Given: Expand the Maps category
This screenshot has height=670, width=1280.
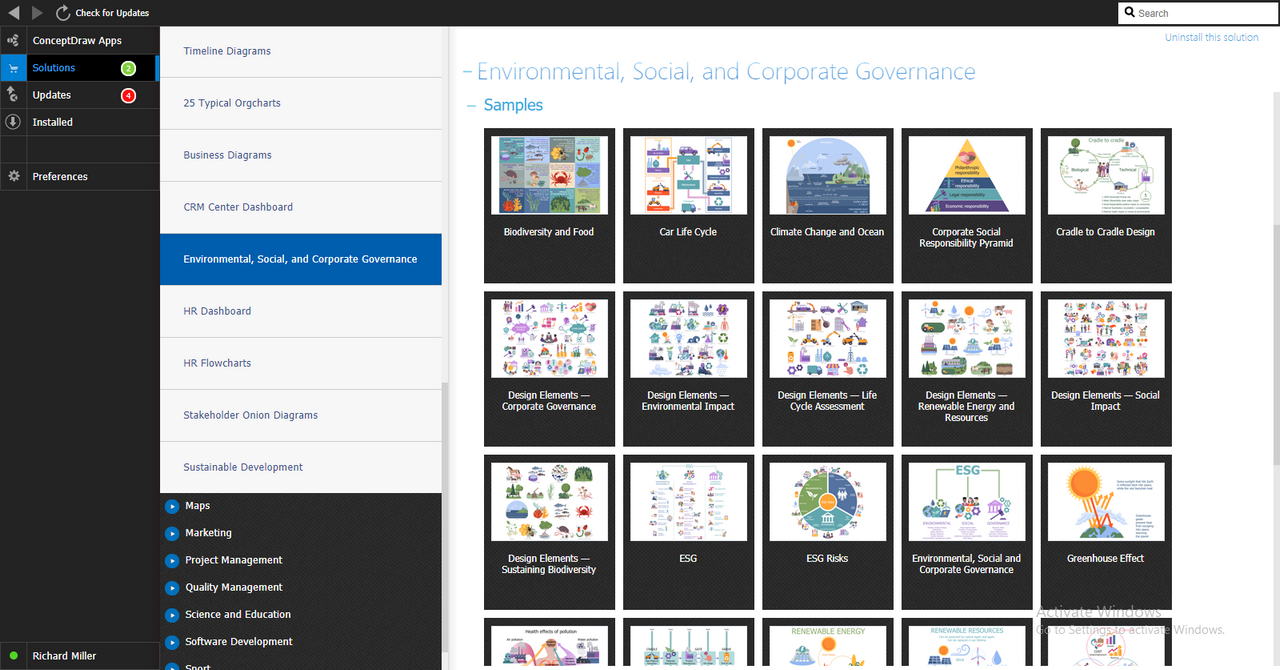Looking at the screenshot, I should point(173,506).
